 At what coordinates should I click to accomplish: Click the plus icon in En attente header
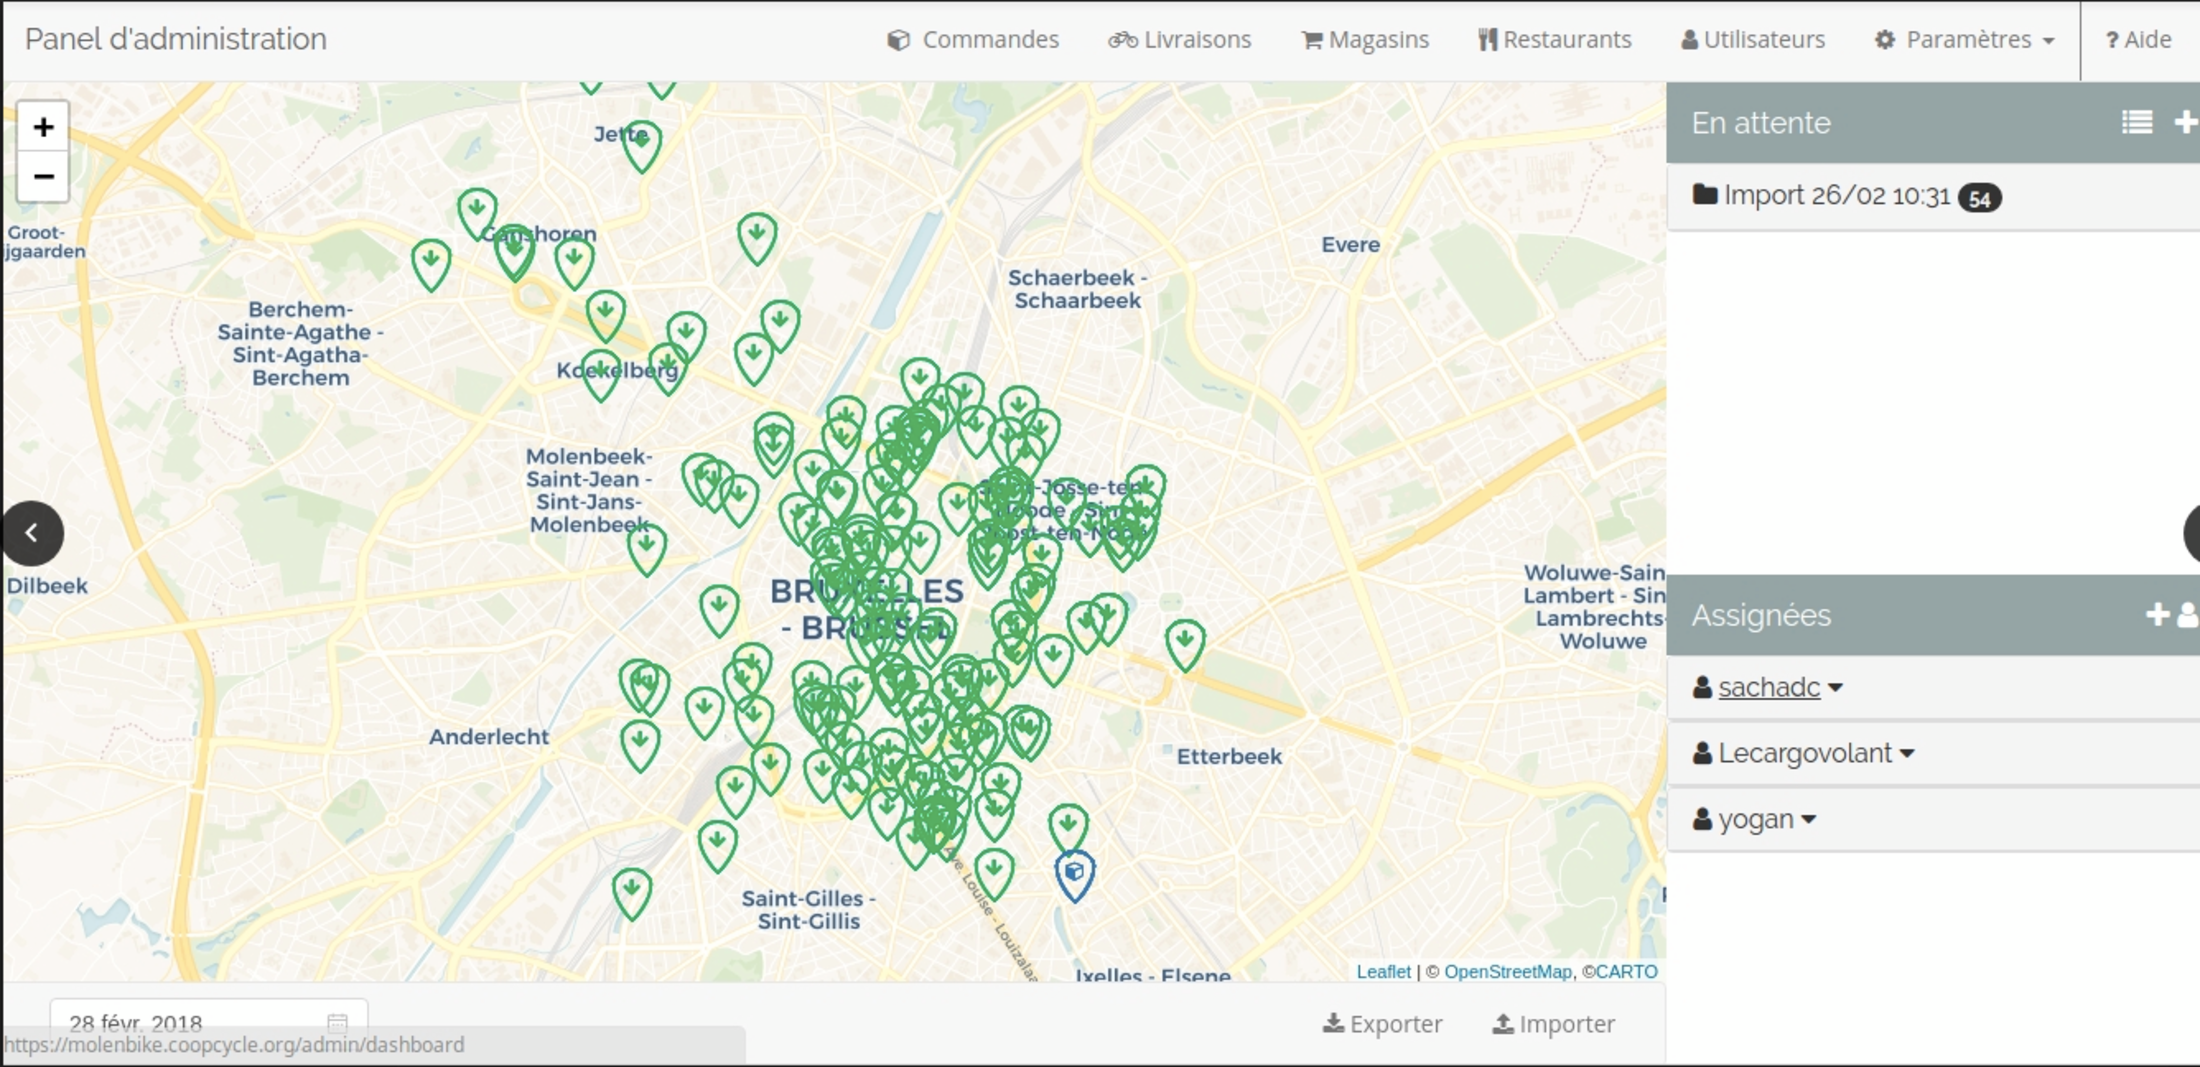[2186, 122]
